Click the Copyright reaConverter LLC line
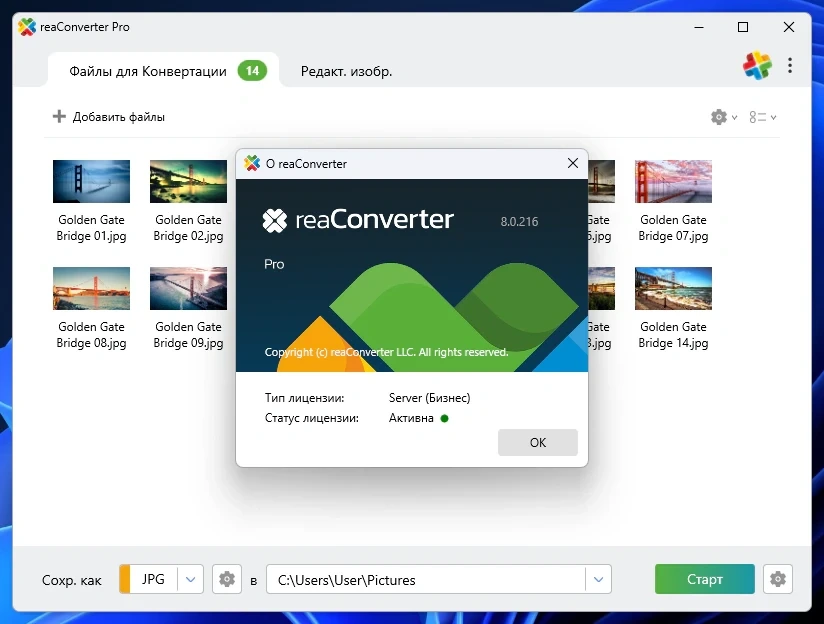The height and width of the screenshot is (624, 824). coord(386,352)
